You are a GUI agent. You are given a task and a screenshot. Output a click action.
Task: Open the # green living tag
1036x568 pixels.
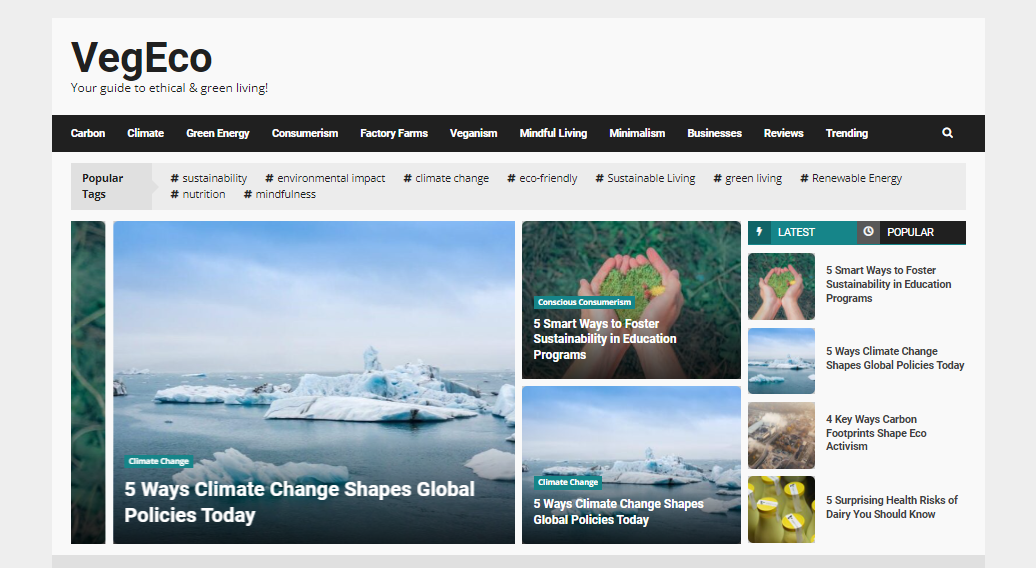[x=747, y=178]
